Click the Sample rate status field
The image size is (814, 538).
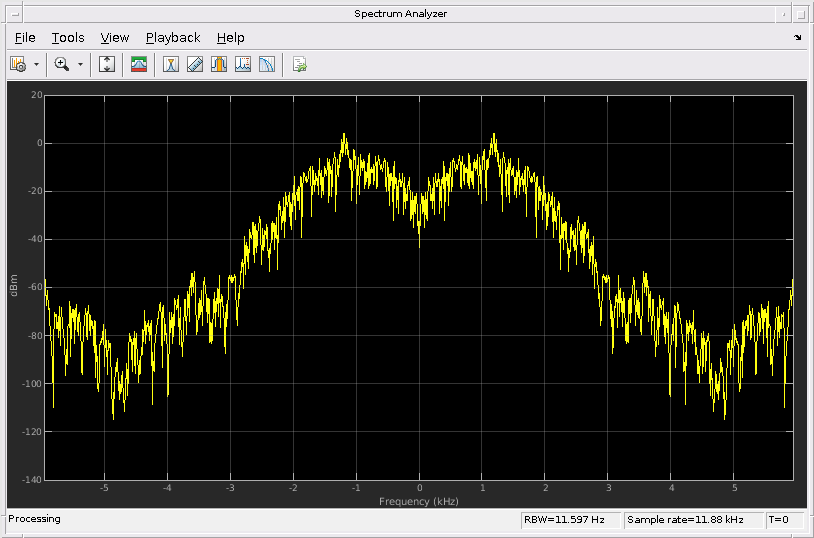click(685, 520)
